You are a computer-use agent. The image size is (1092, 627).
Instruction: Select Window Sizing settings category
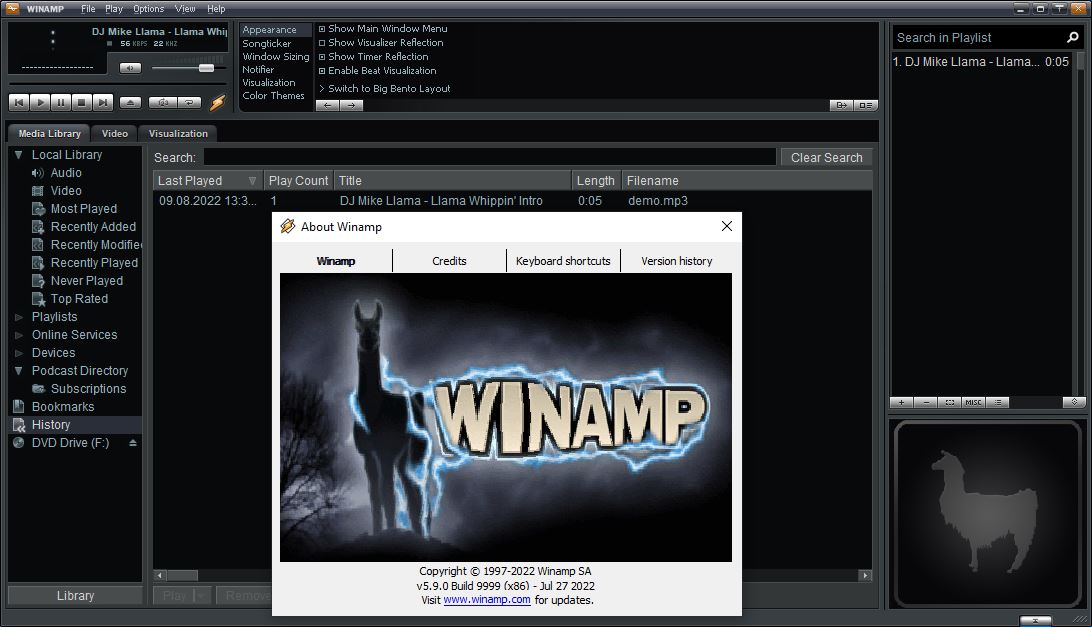(x=276, y=56)
